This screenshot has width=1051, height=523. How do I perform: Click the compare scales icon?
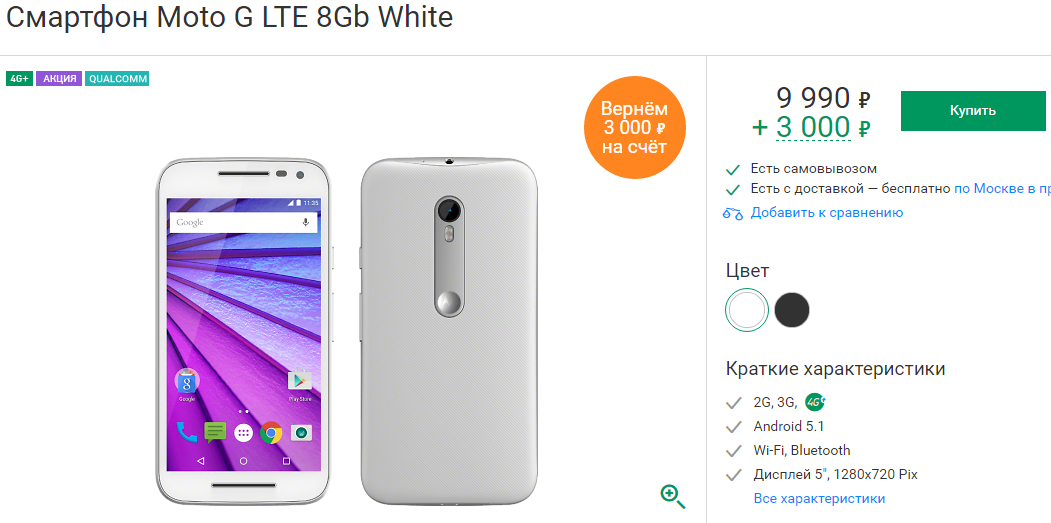[733, 214]
